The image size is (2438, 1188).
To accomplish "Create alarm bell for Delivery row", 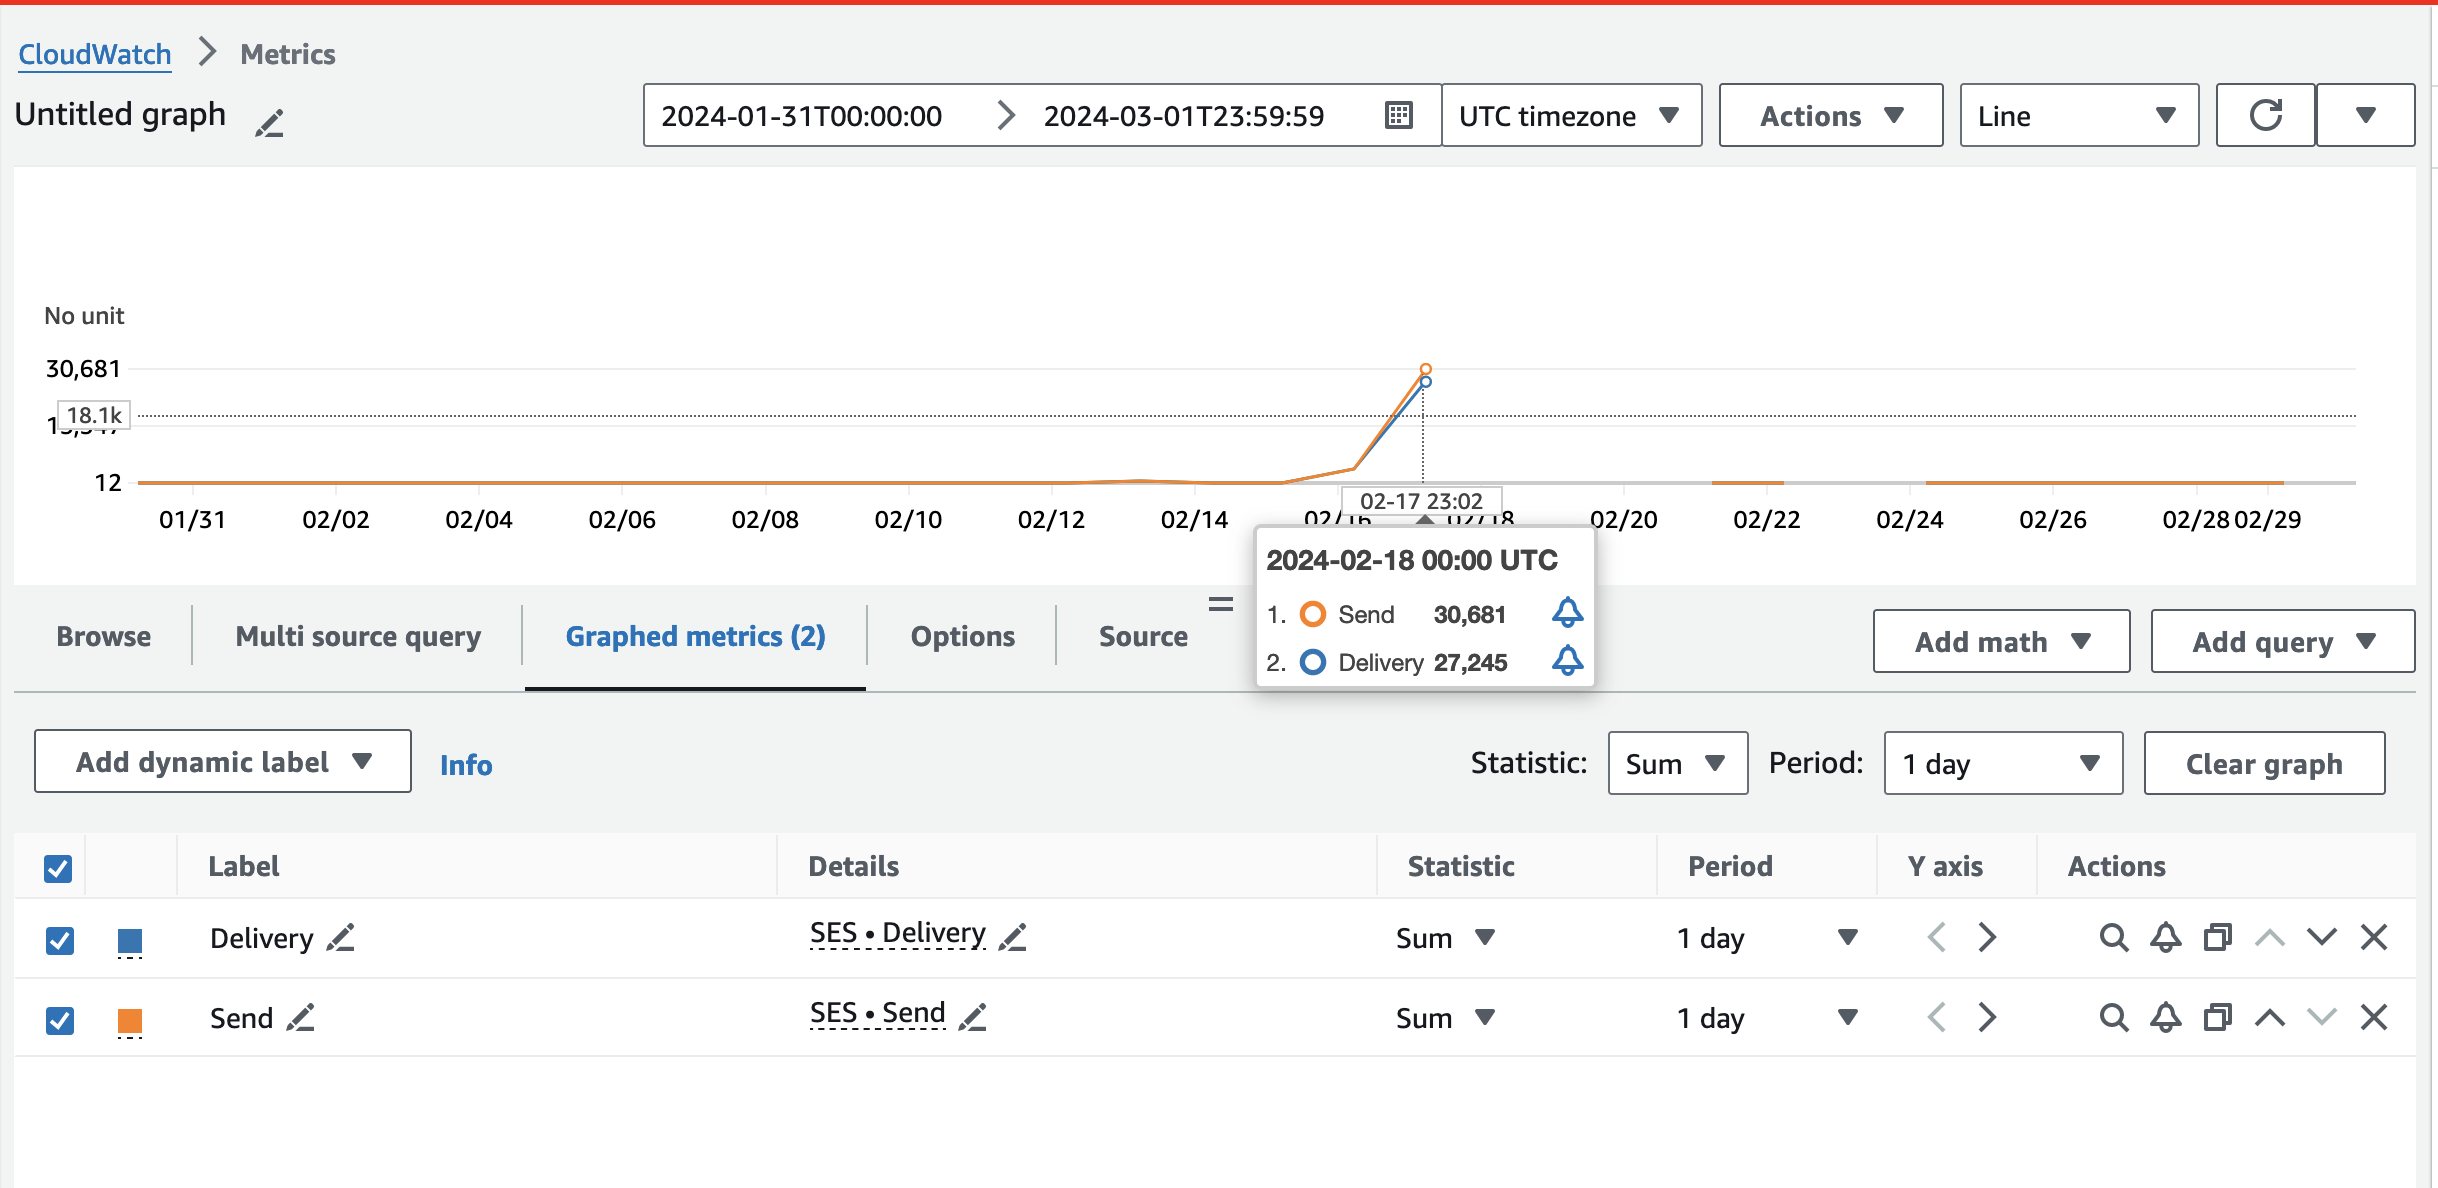I will [2165, 938].
